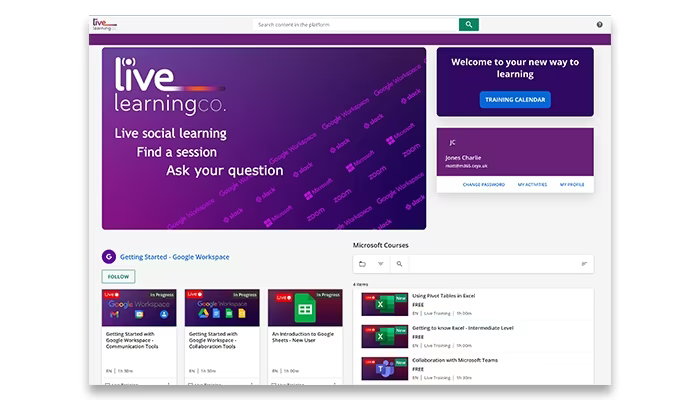Click In Progress label on Google Sheets card
This screenshot has height=400, width=700.
tap(328, 295)
